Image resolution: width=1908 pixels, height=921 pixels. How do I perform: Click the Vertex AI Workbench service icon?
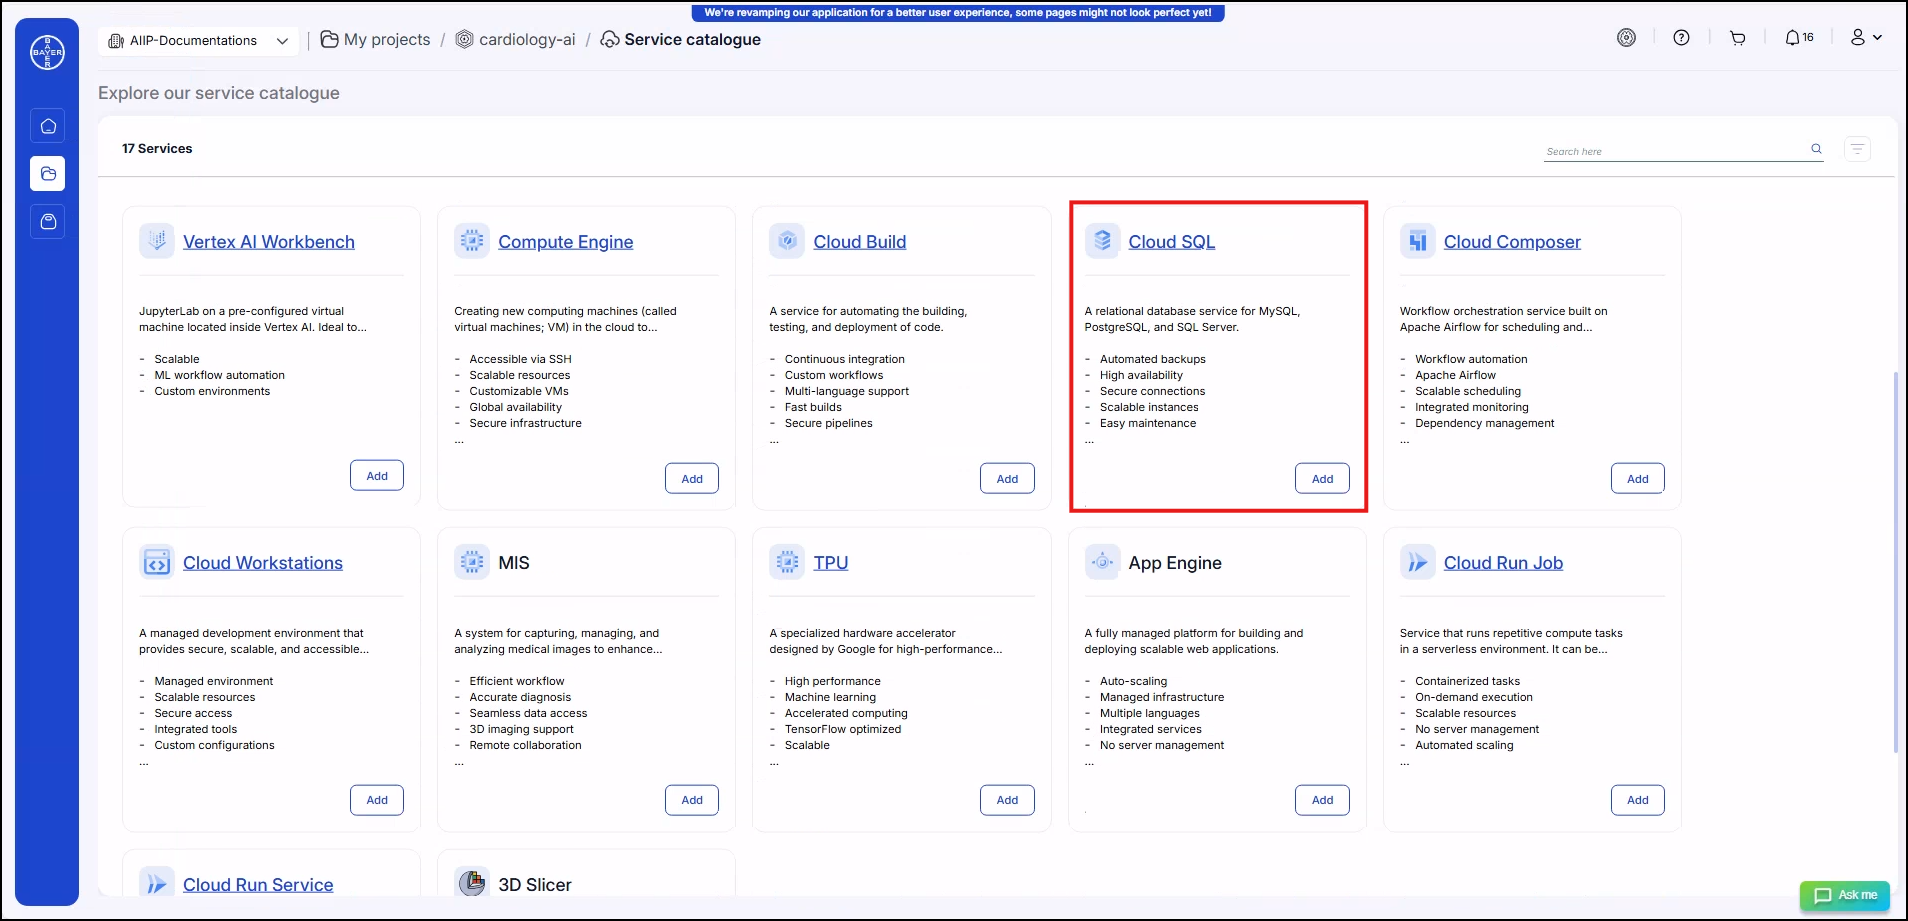pyautogui.click(x=157, y=241)
